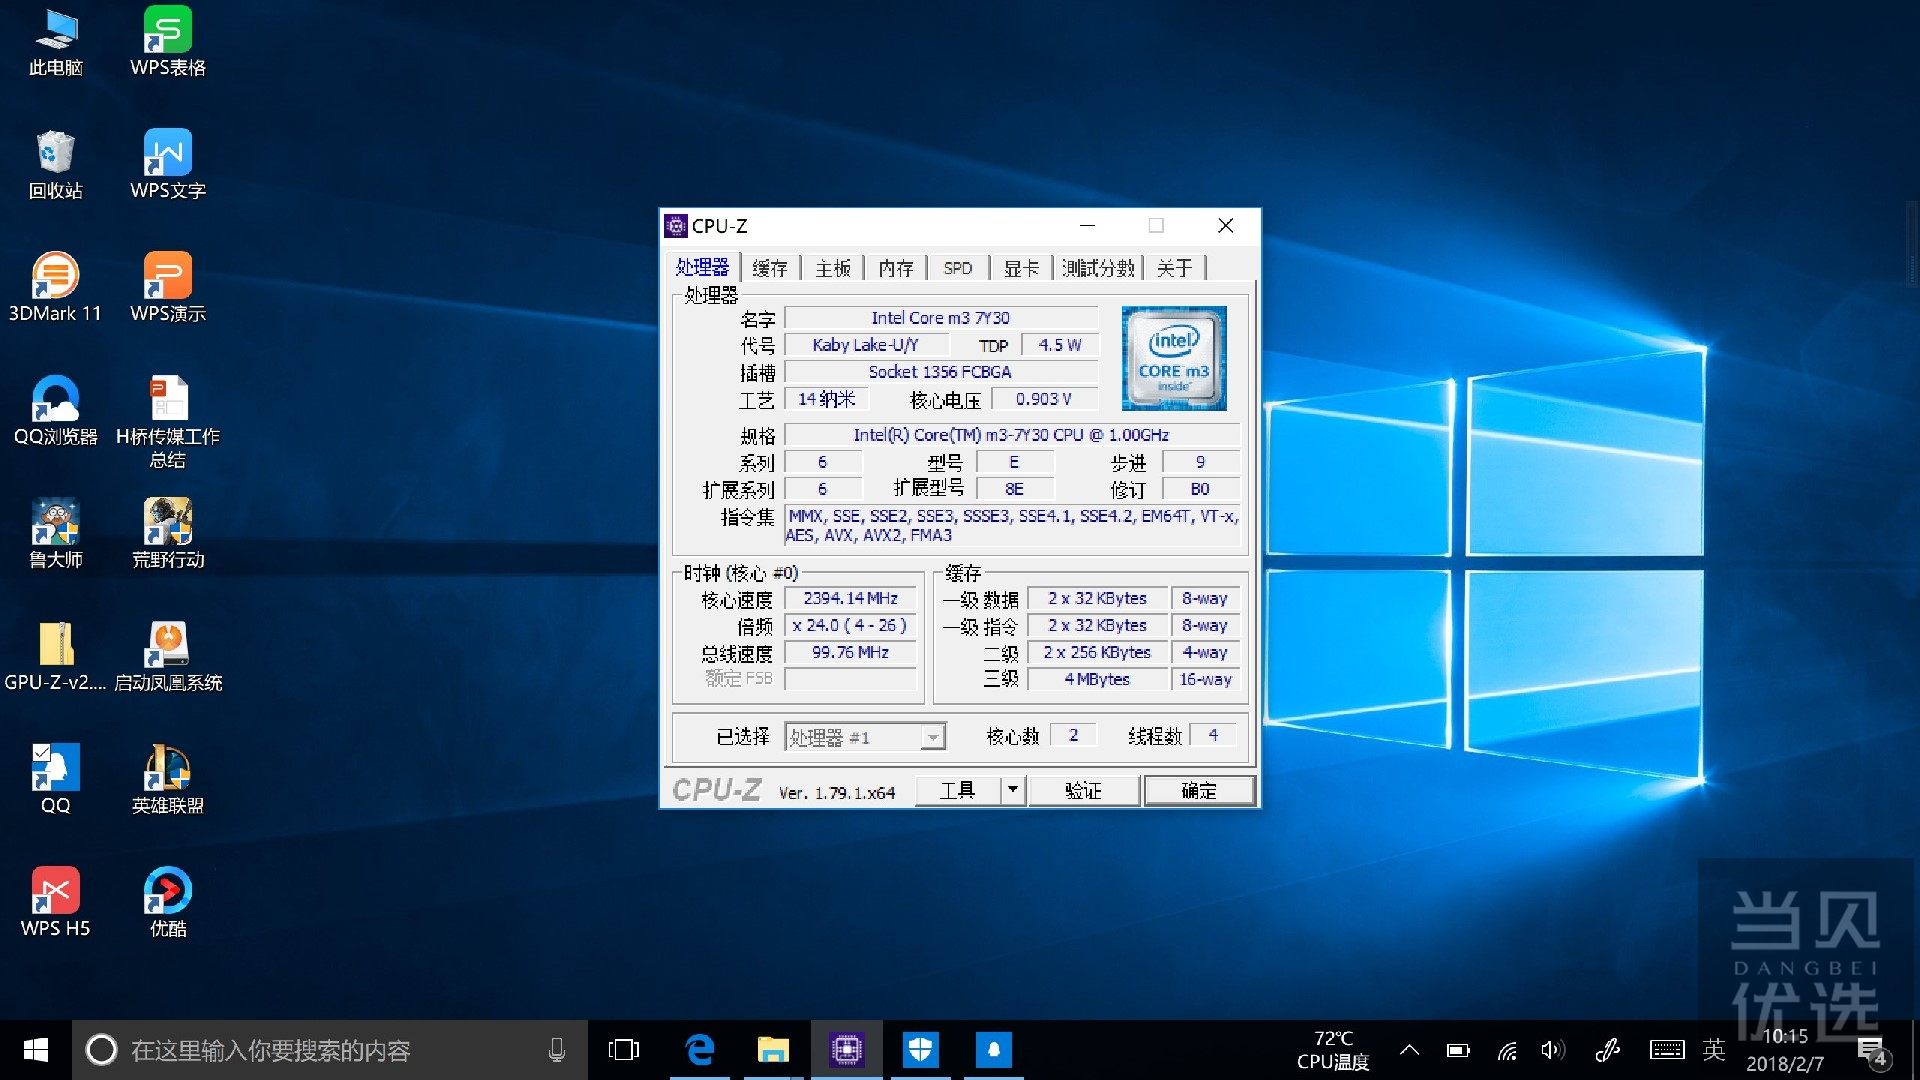Launch QQ desktop shortcut

click(x=56, y=780)
